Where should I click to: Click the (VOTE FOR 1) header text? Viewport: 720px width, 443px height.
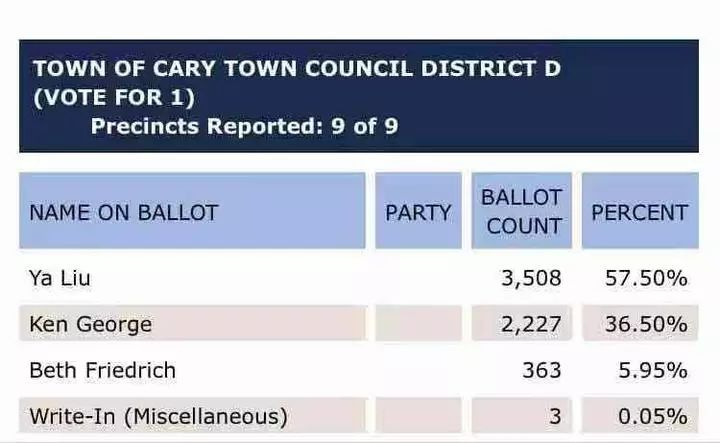click(114, 97)
